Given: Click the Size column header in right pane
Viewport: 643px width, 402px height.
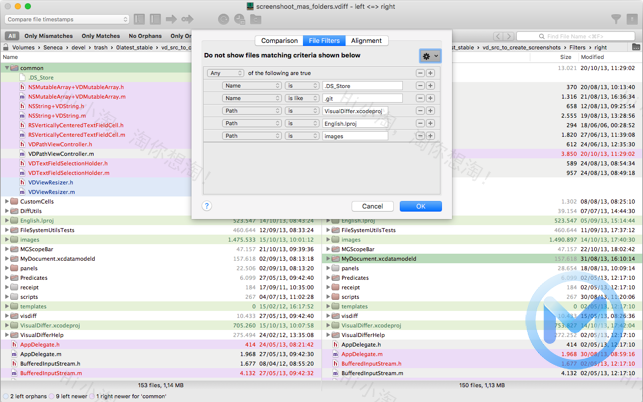Looking at the screenshot, I should (x=565, y=57).
